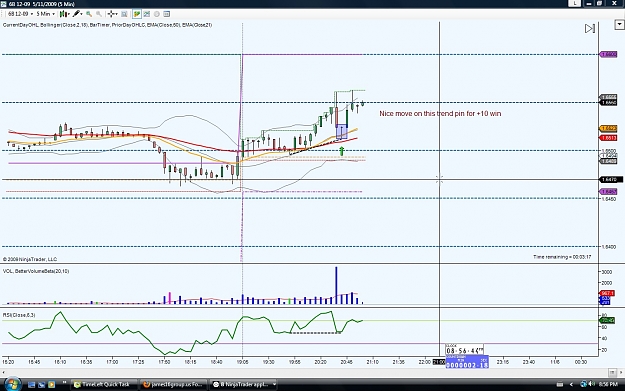Open the 5 Min interval dropdown
Viewport: 625px width, 391px height.
pos(45,14)
